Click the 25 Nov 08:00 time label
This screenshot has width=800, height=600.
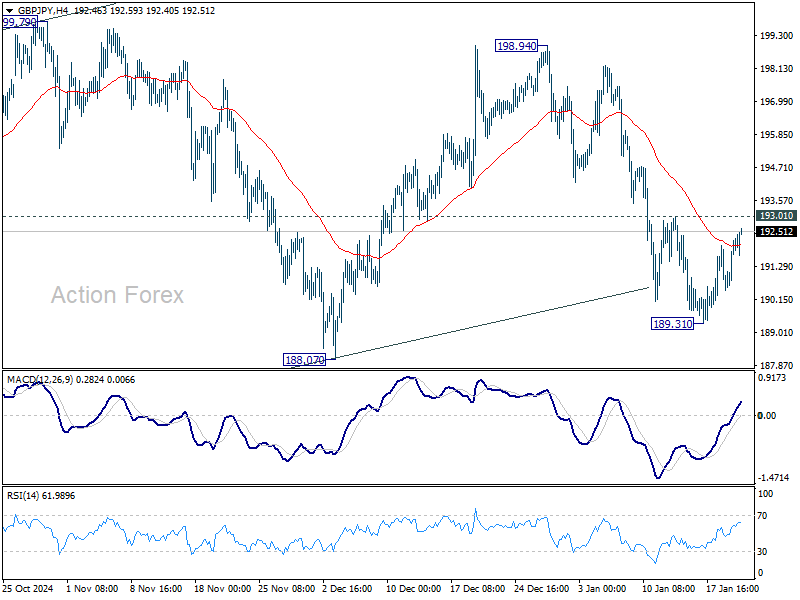click(x=286, y=588)
